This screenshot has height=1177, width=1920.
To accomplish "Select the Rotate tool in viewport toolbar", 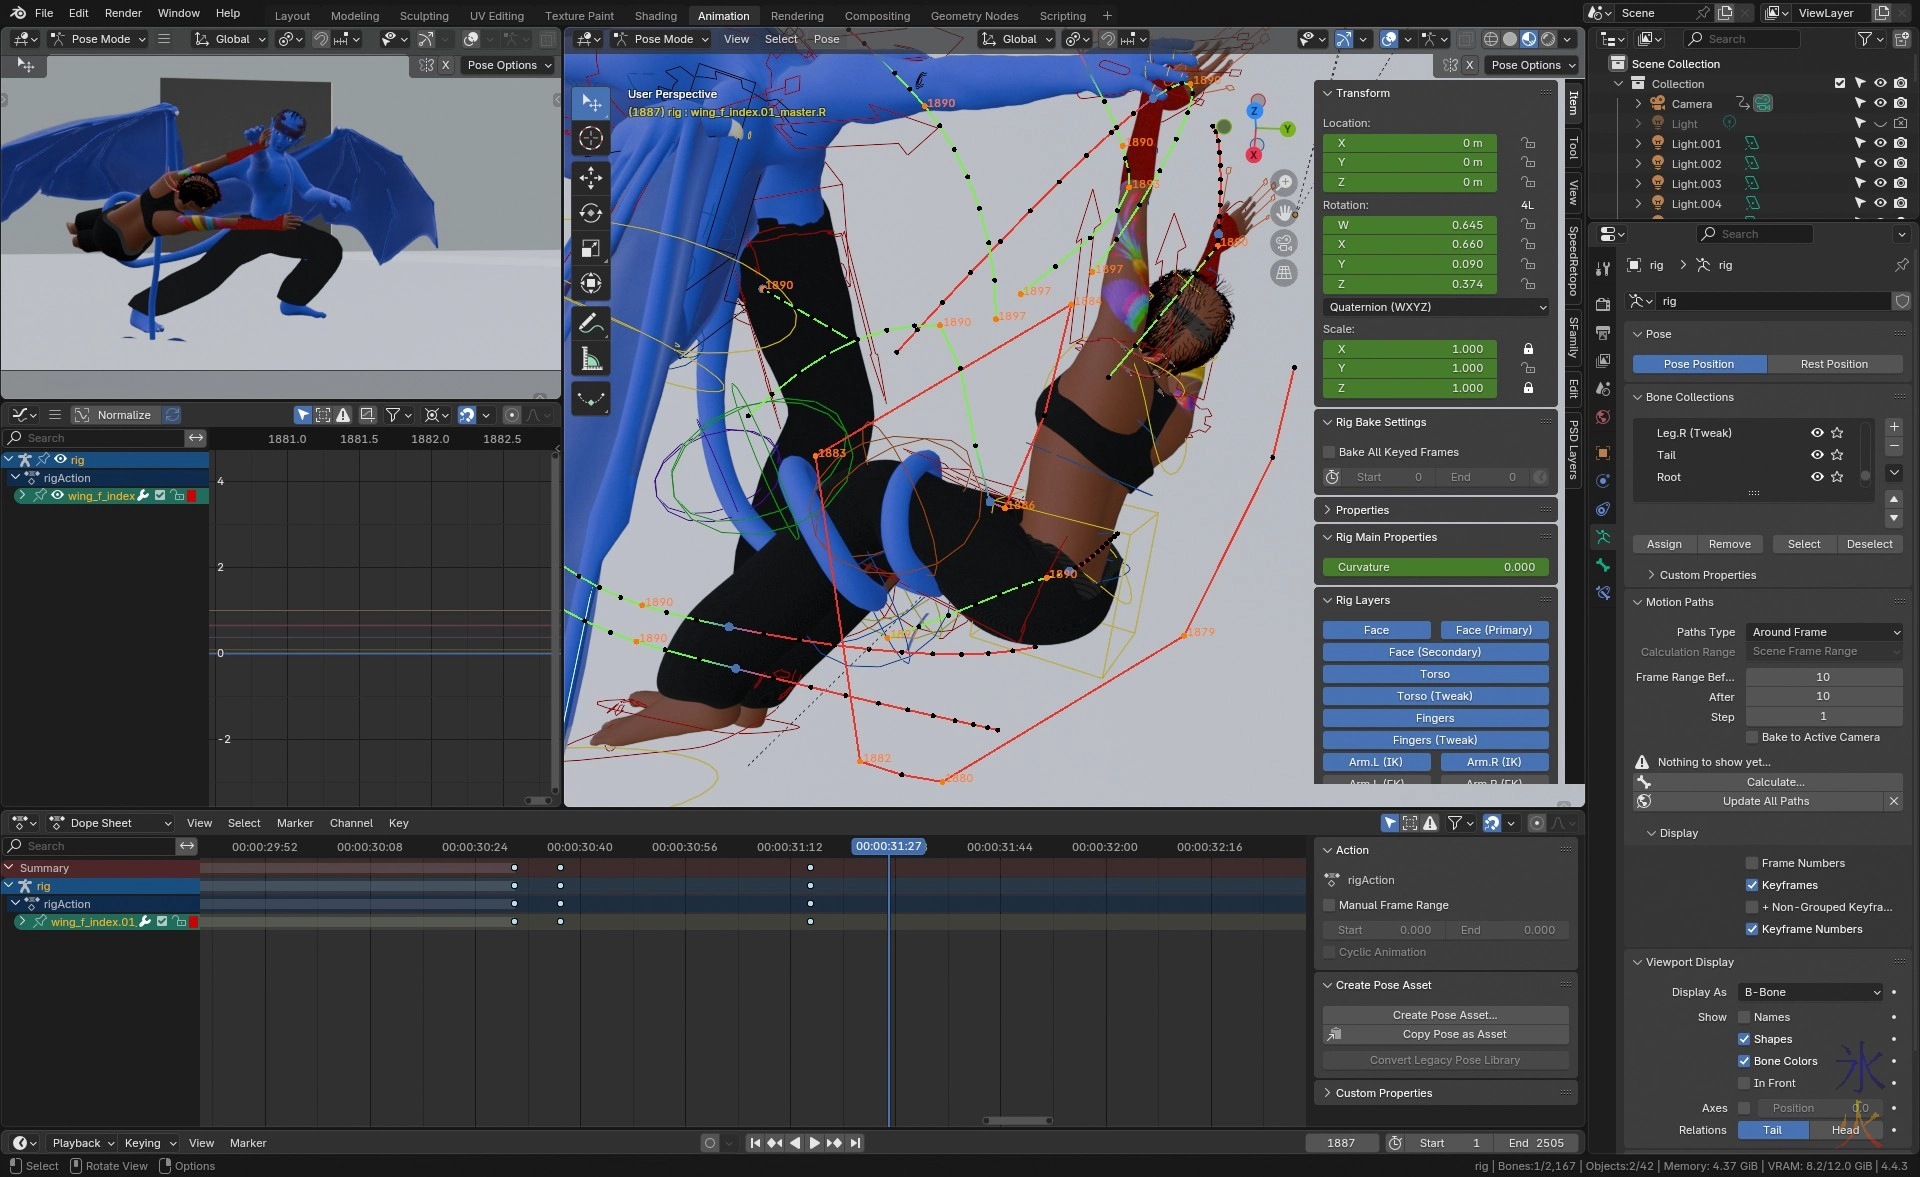I will click(590, 213).
